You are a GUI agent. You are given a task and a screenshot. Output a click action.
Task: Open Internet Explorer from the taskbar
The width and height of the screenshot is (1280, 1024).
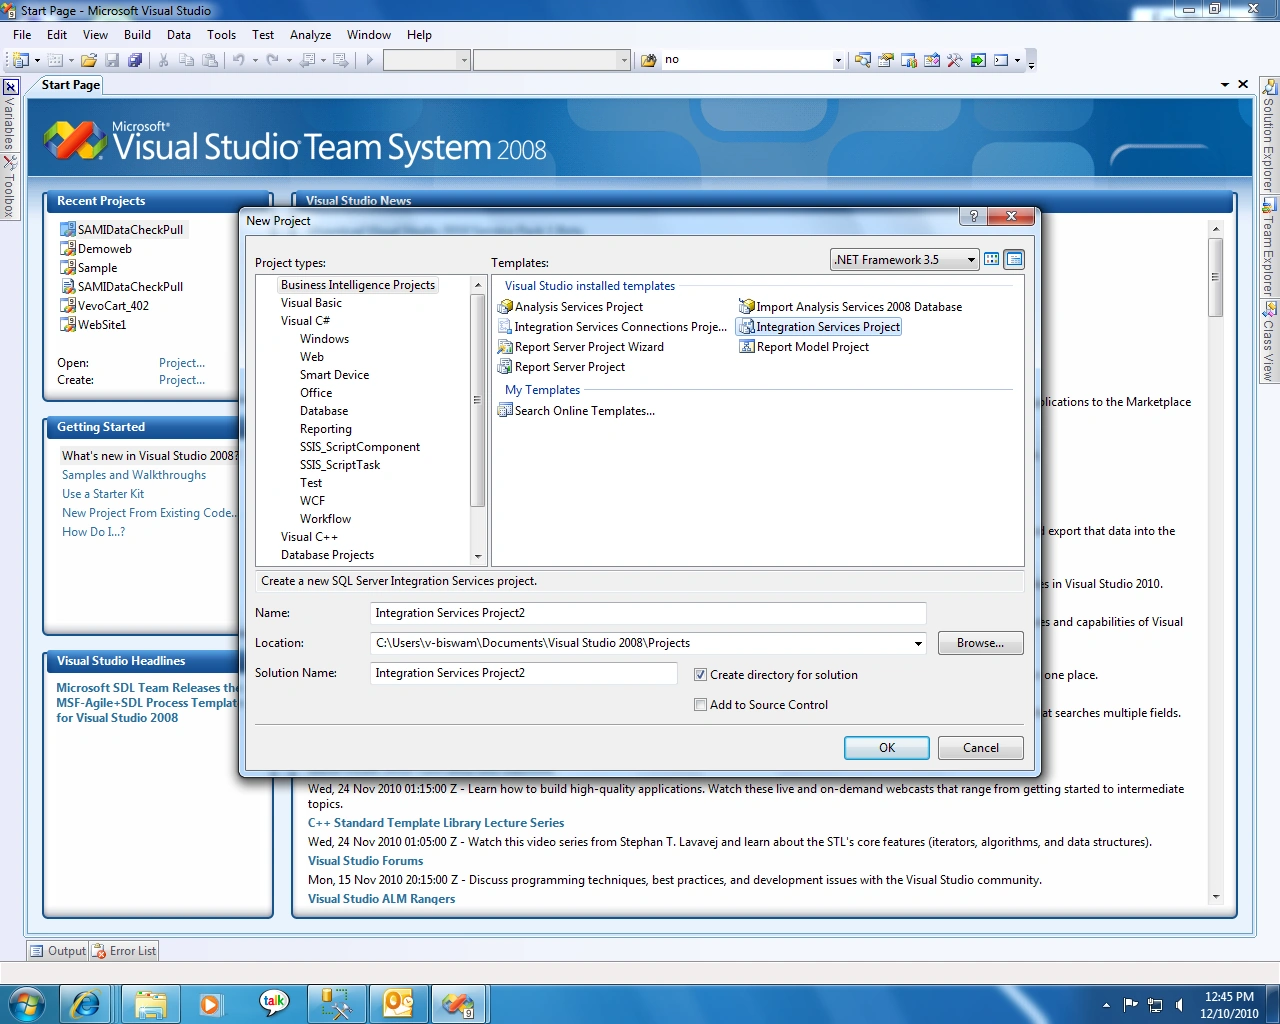(x=85, y=1004)
